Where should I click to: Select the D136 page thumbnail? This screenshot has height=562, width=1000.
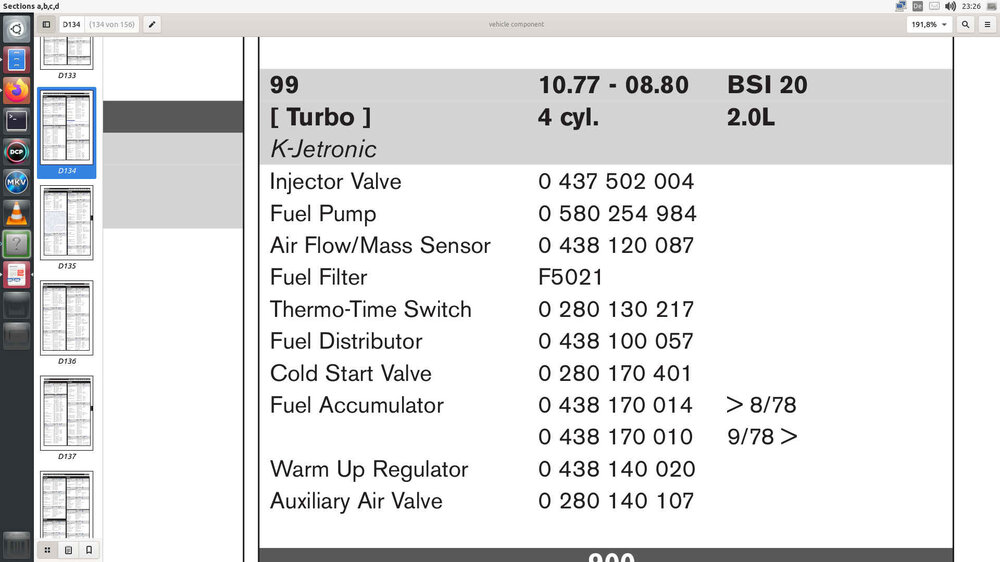click(x=67, y=317)
